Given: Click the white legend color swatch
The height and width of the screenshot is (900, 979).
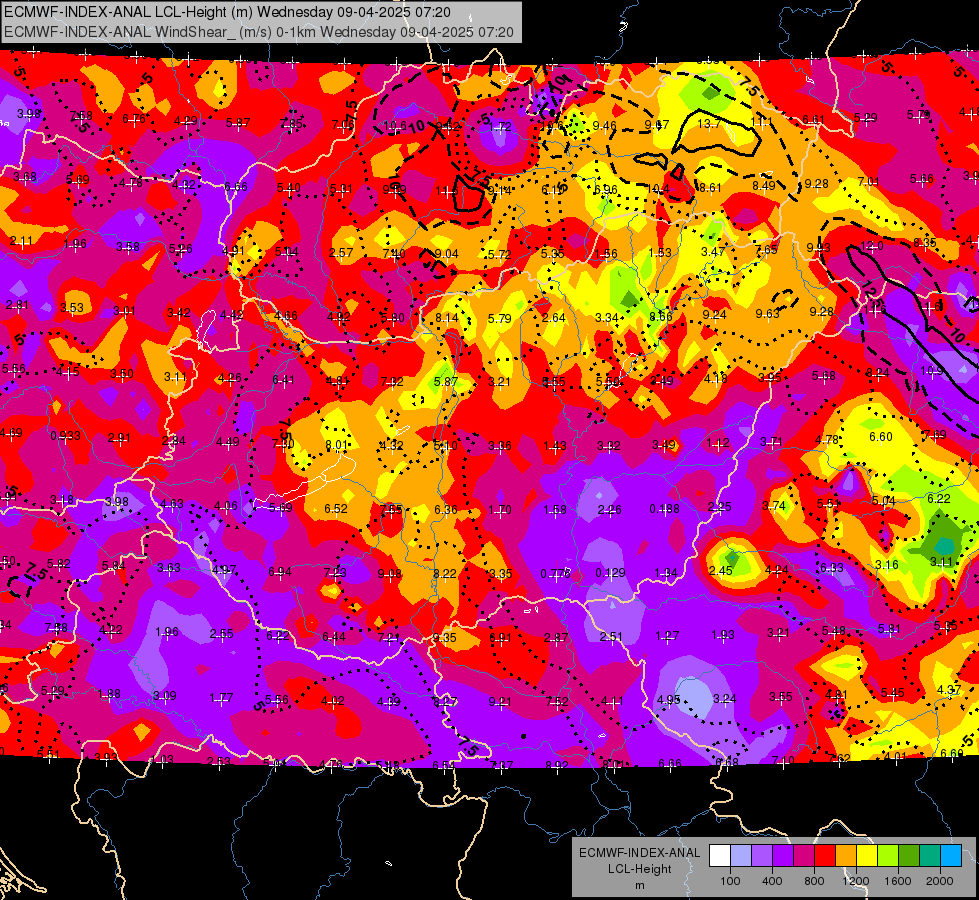Looking at the screenshot, I should point(720,856).
